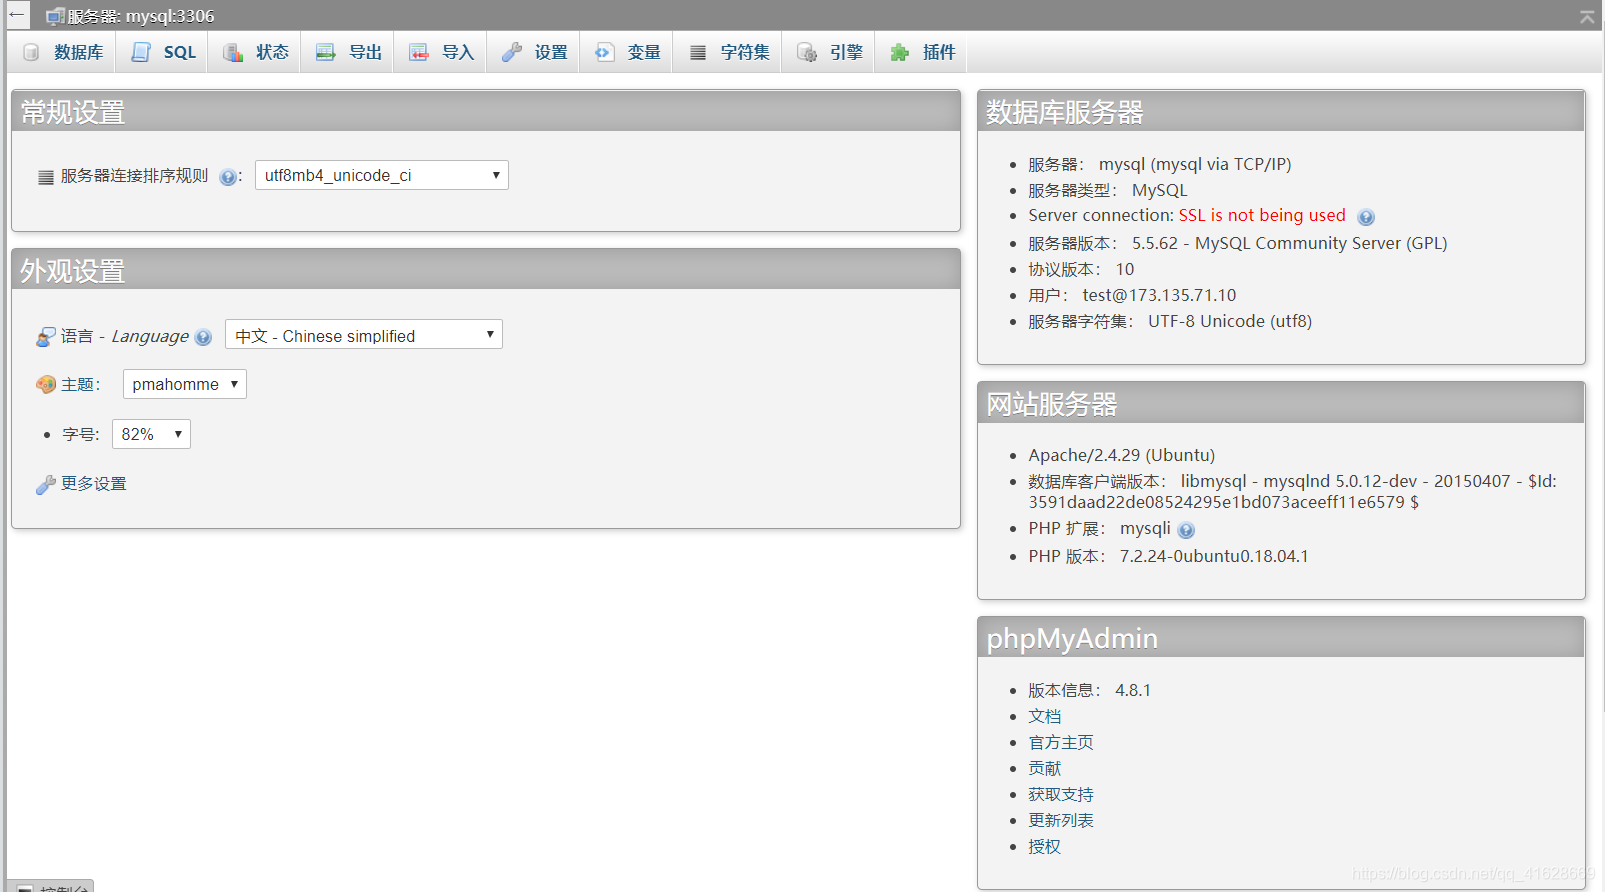Switch to the SQL tab
Screen dimensions: 1605x892
162,52
